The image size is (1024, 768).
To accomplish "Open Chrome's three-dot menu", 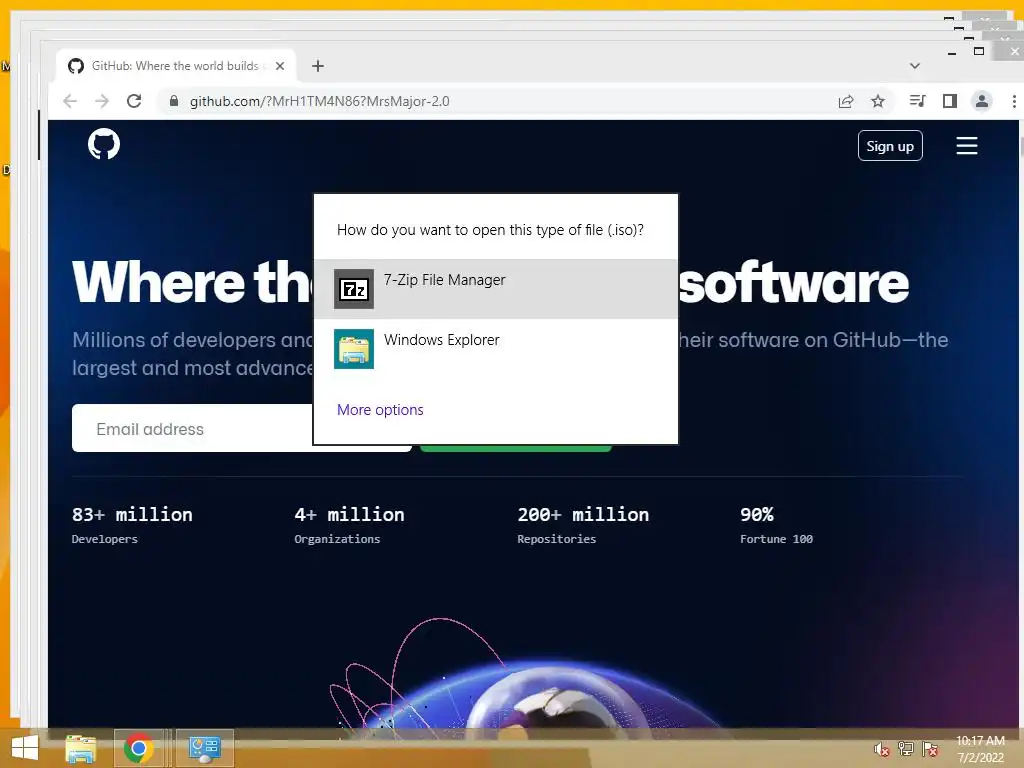I will 1014,101.
